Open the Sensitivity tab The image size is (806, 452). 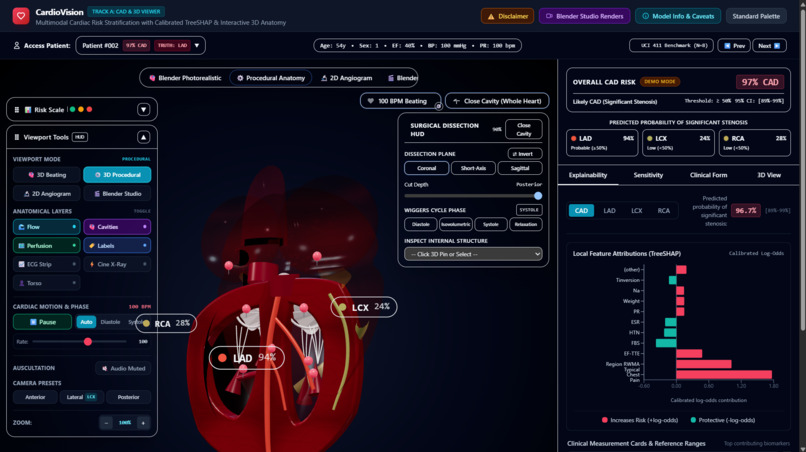[x=648, y=175]
